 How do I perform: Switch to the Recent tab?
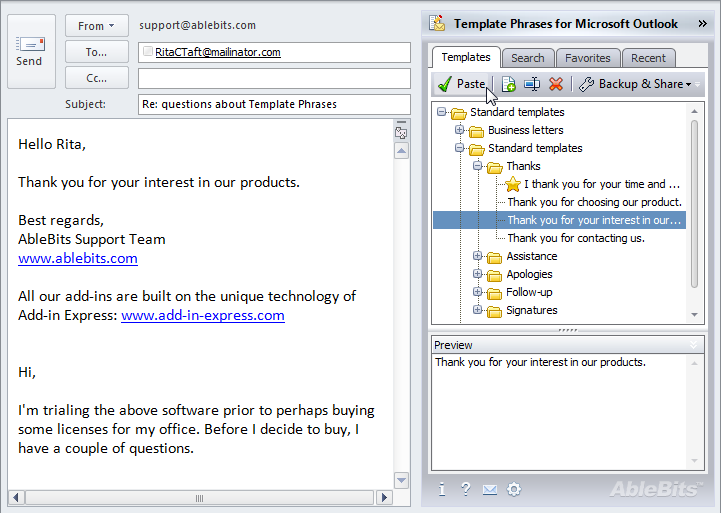[648, 58]
